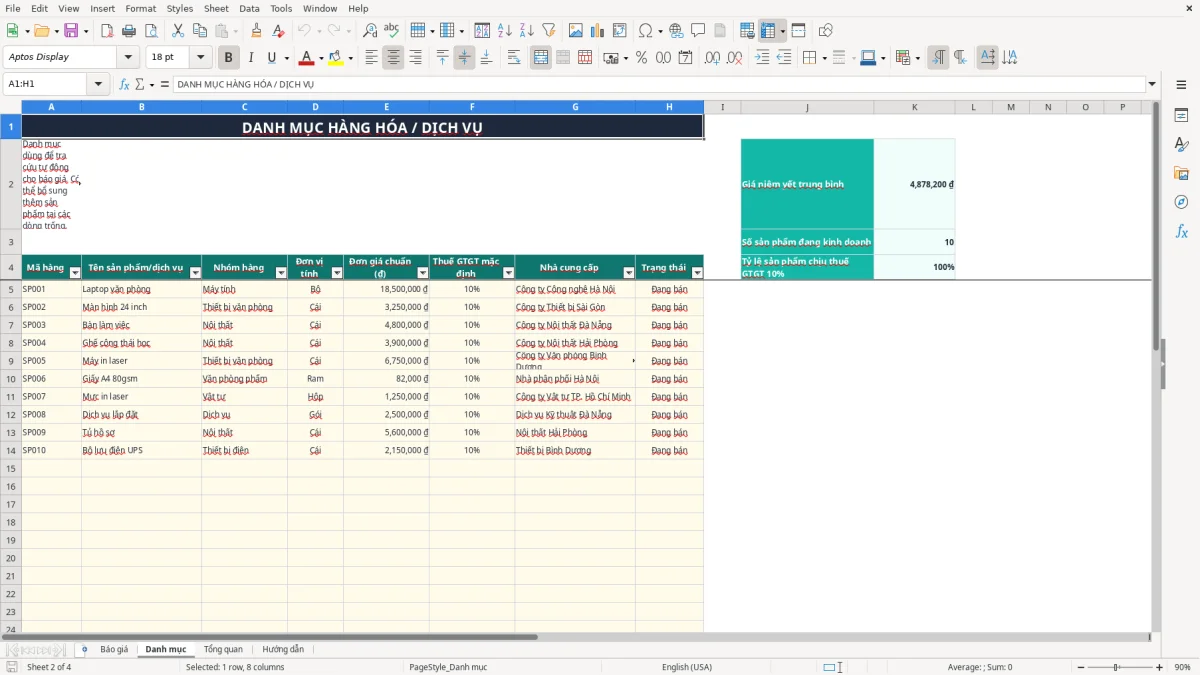Toggle Align Left
This screenshot has width=1200, height=675.
tap(371, 58)
